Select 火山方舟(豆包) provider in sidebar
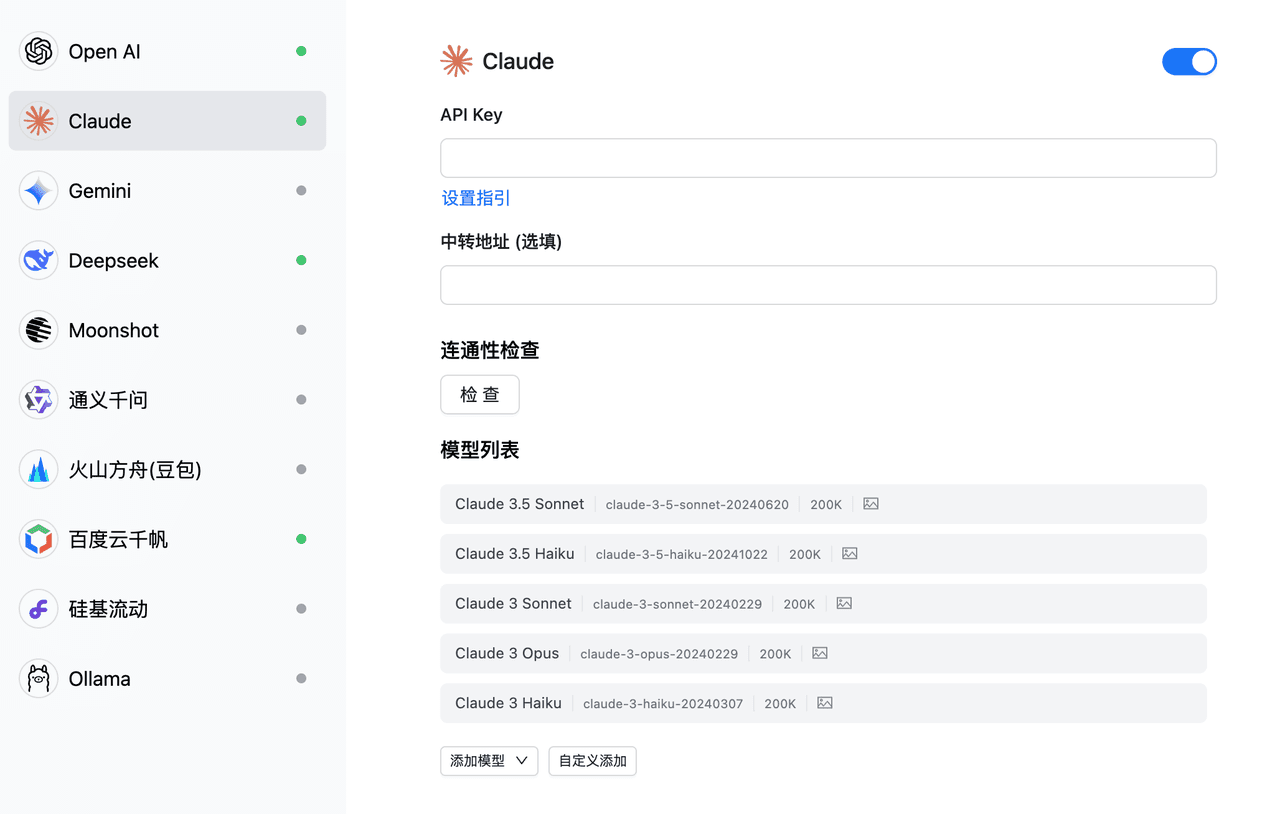The image size is (1280, 814). coord(167,469)
